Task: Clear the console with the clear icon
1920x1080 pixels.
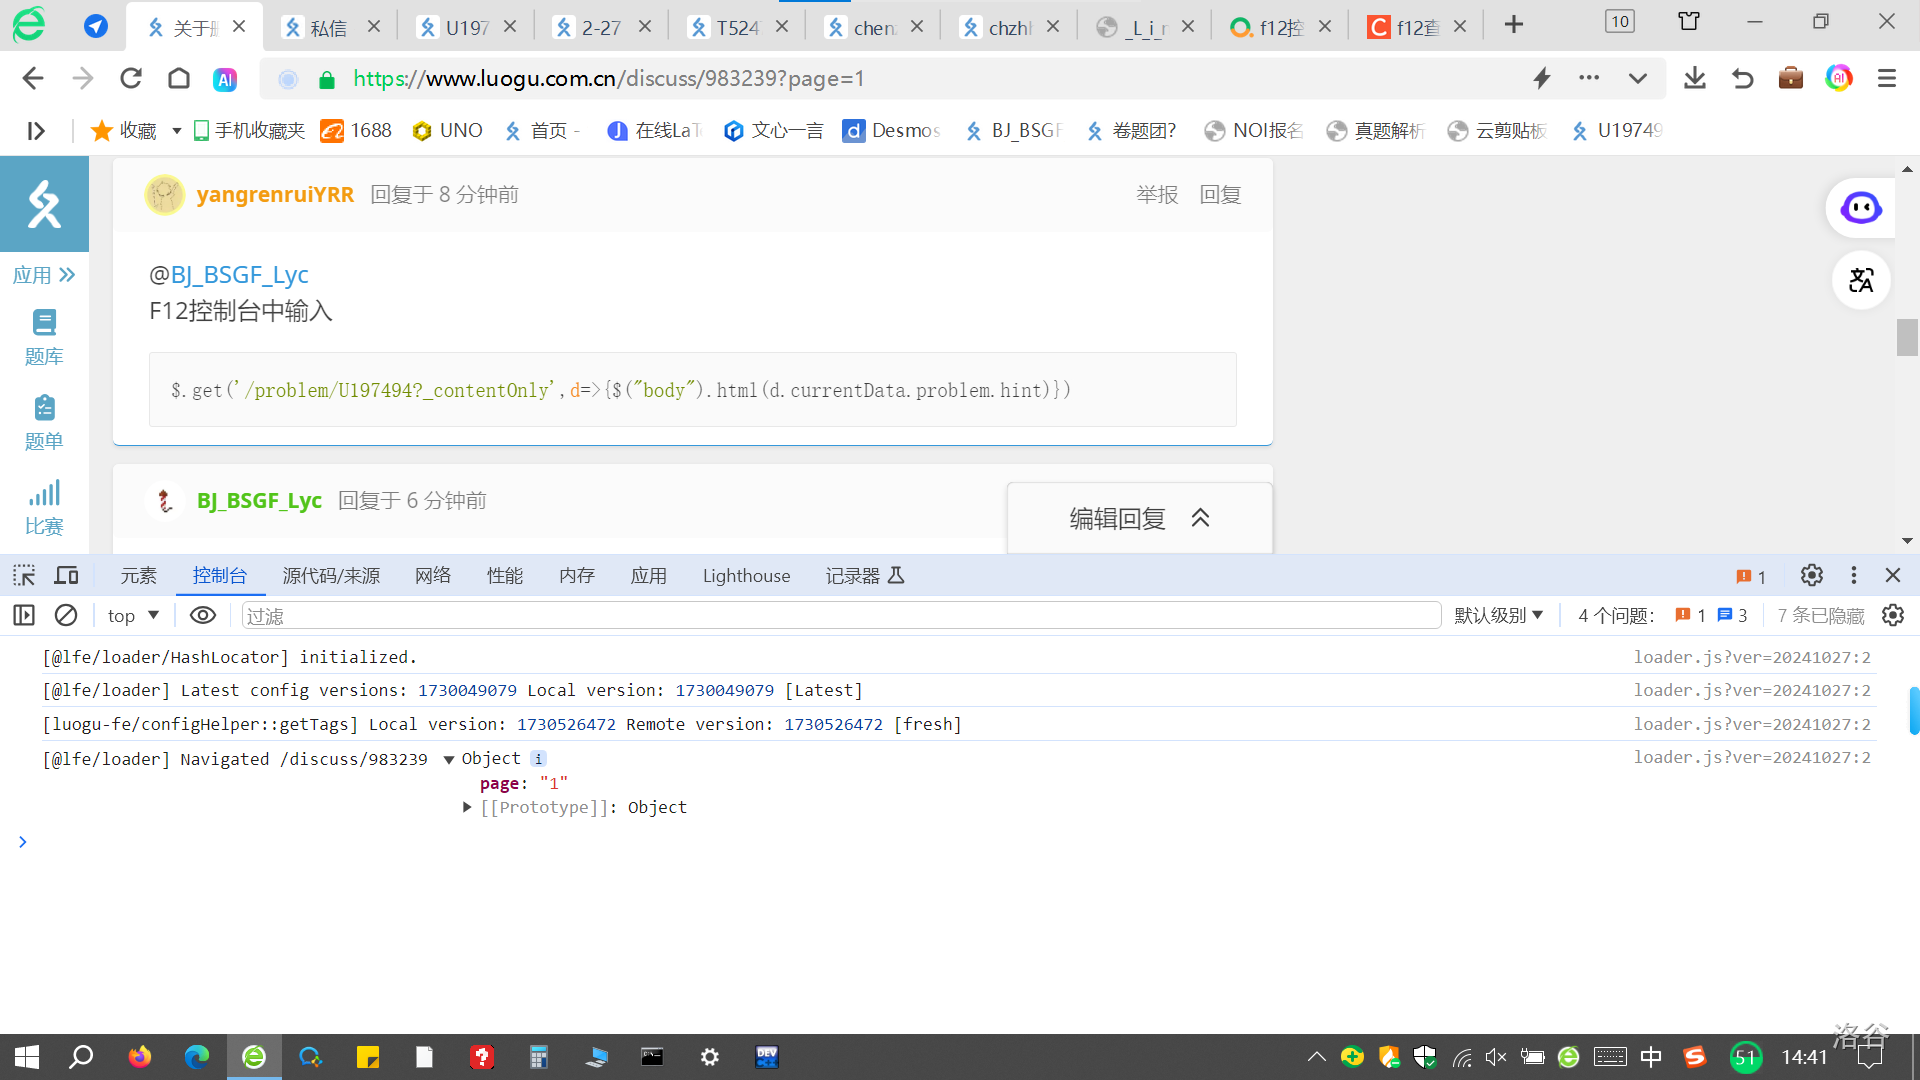Action: (x=66, y=615)
